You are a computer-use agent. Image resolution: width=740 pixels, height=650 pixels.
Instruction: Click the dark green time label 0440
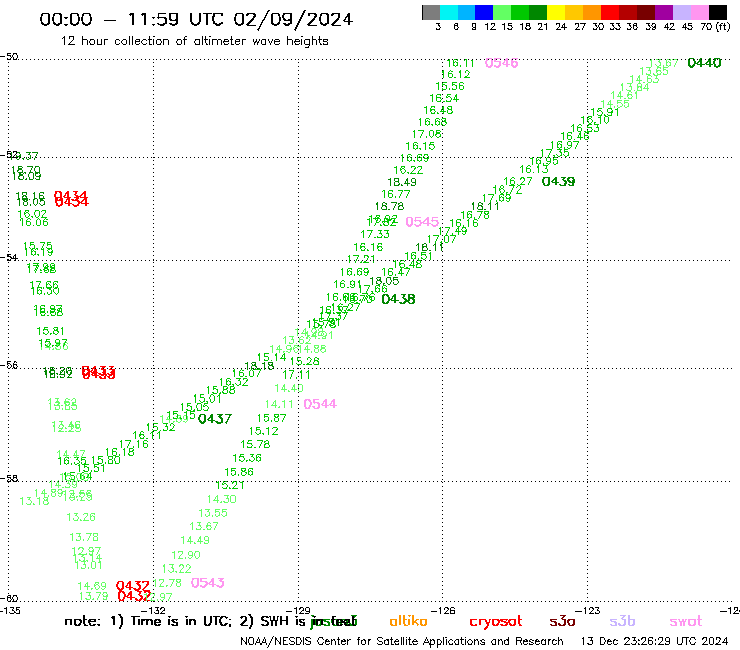[704, 63]
